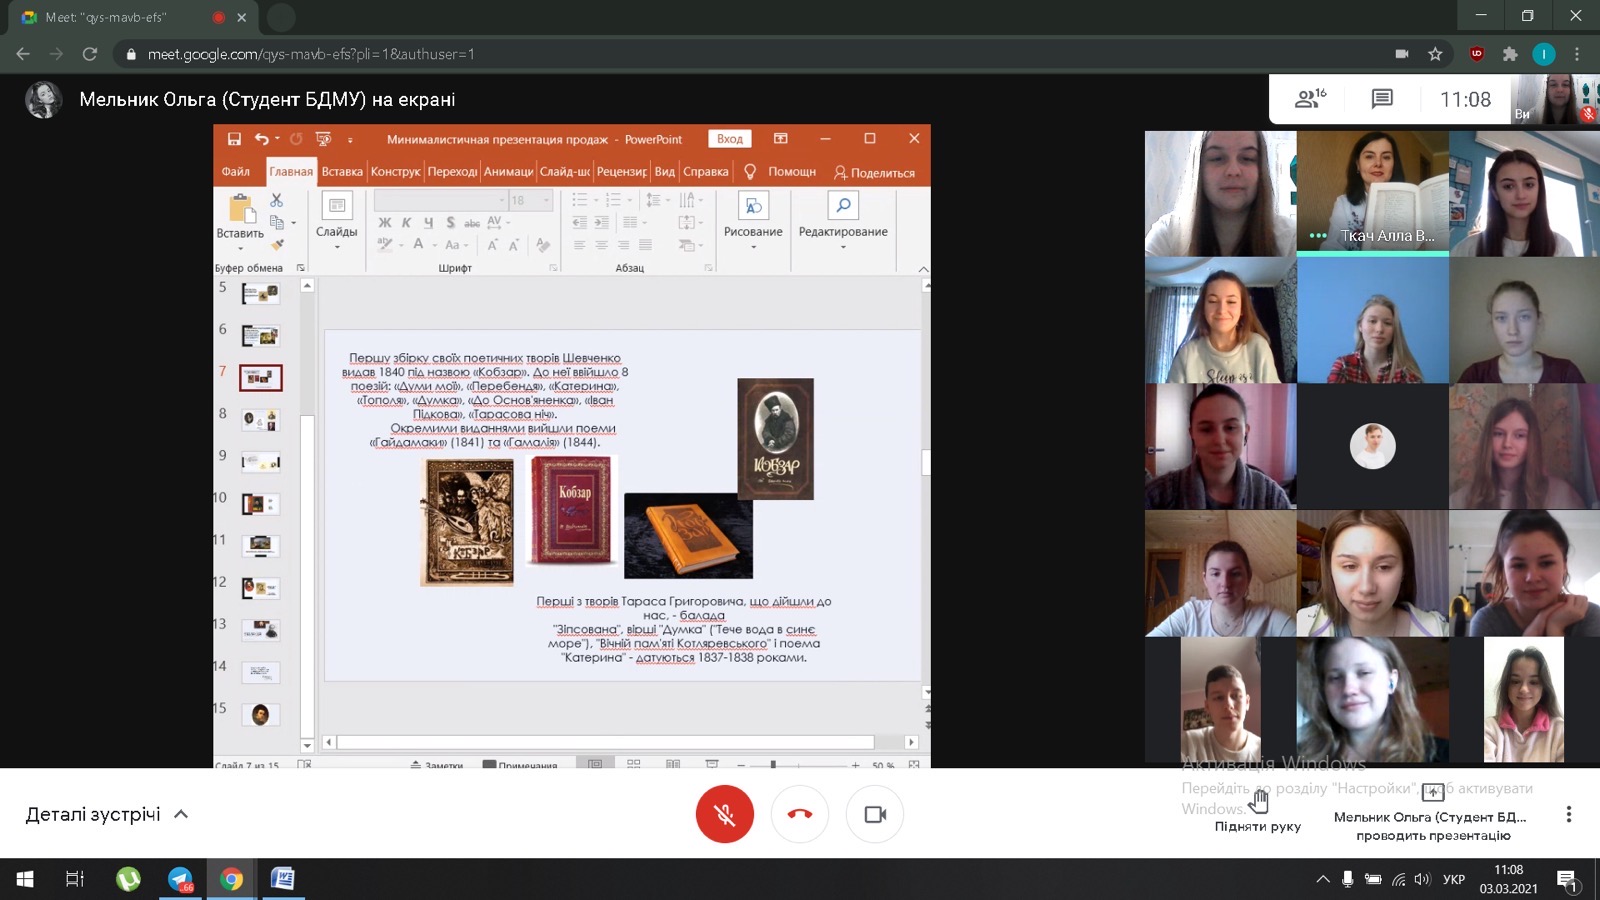This screenshot has width=1600, height=900.
Task: Select slide 8 thumbnail
Action: coord(260,420)
